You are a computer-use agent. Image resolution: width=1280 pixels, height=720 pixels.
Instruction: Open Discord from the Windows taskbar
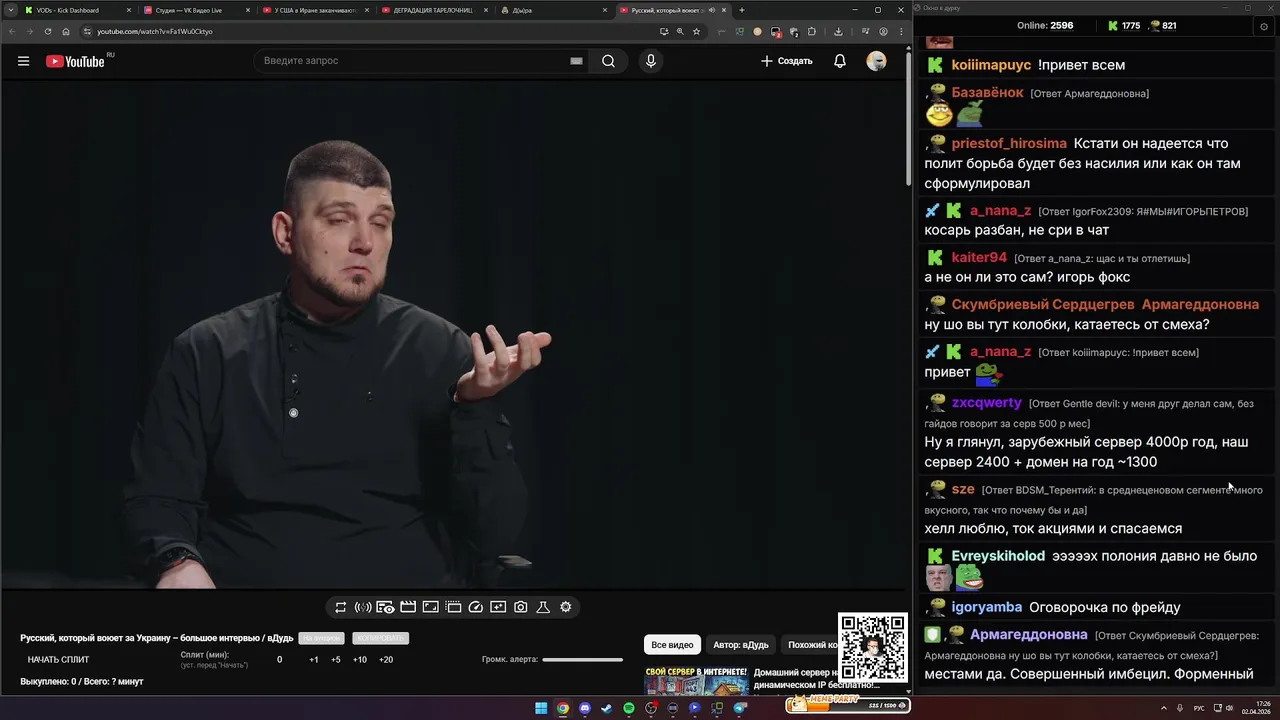pos(585,708)
